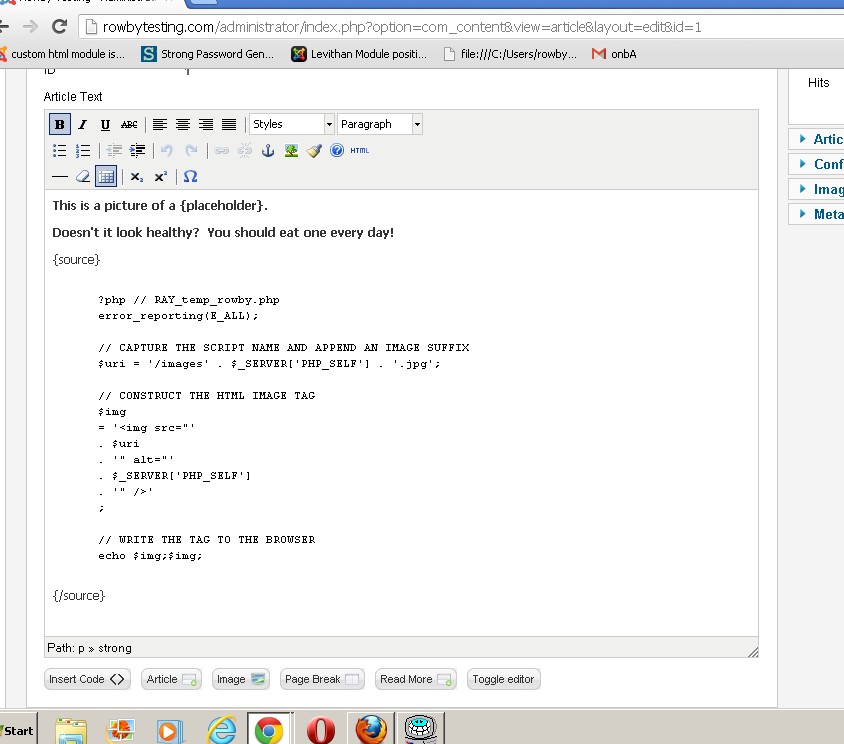Viewport: 844px width, 744px height.
Task: Click the editor resize handle corner
Action: (x=753, y=652)
